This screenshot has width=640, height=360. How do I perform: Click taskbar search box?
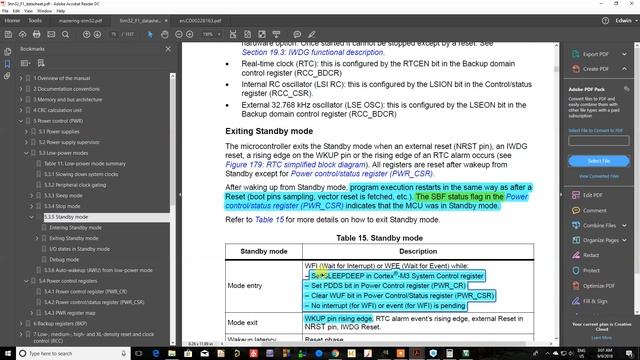73,353
